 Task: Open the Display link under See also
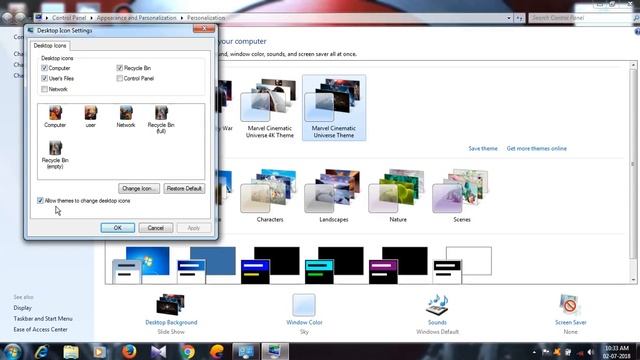tap(22, 308)
